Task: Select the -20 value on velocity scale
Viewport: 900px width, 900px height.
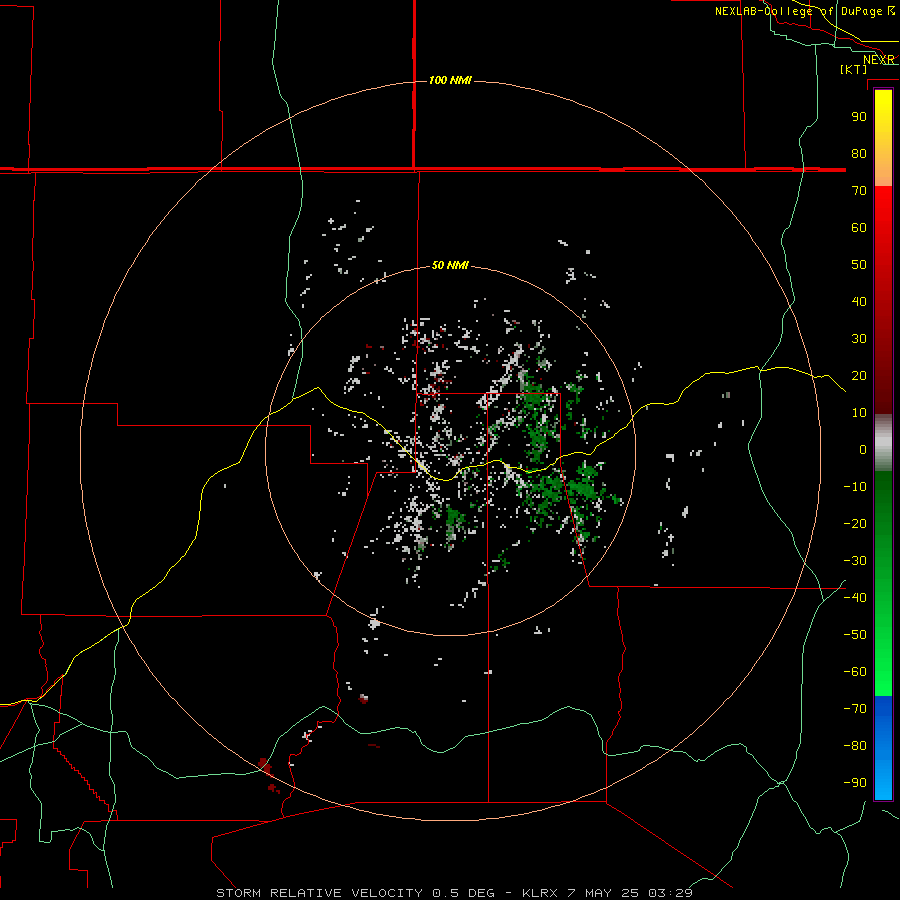Action: [855, 523]
